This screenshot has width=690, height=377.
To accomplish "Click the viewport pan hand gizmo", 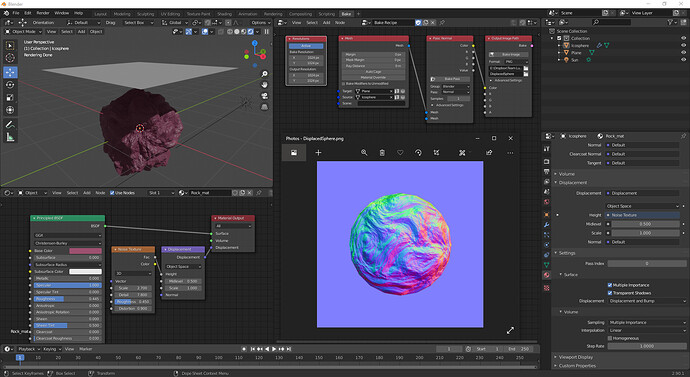I will point(264,85).
